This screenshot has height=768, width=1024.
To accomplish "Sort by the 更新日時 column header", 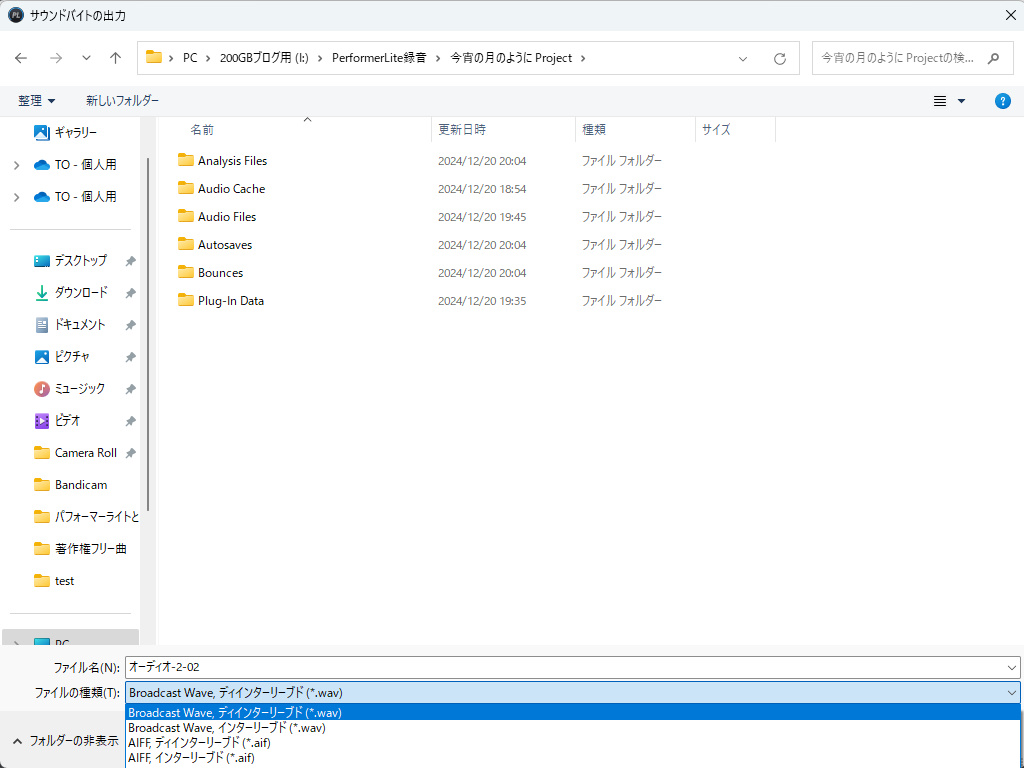I will point(462,130).
